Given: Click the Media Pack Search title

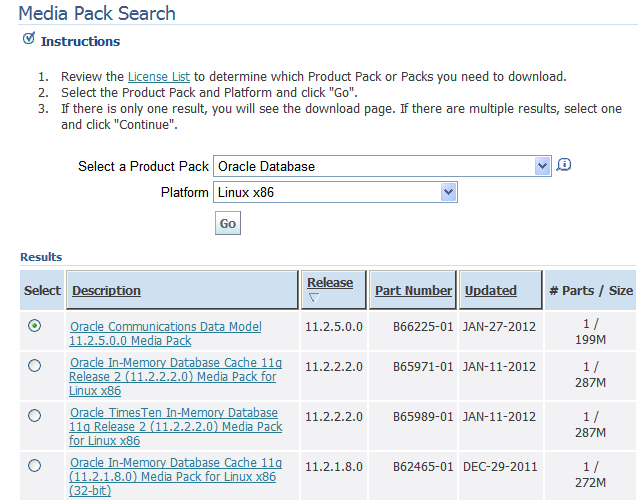Looking at the screenshot, I should [97, 13].
